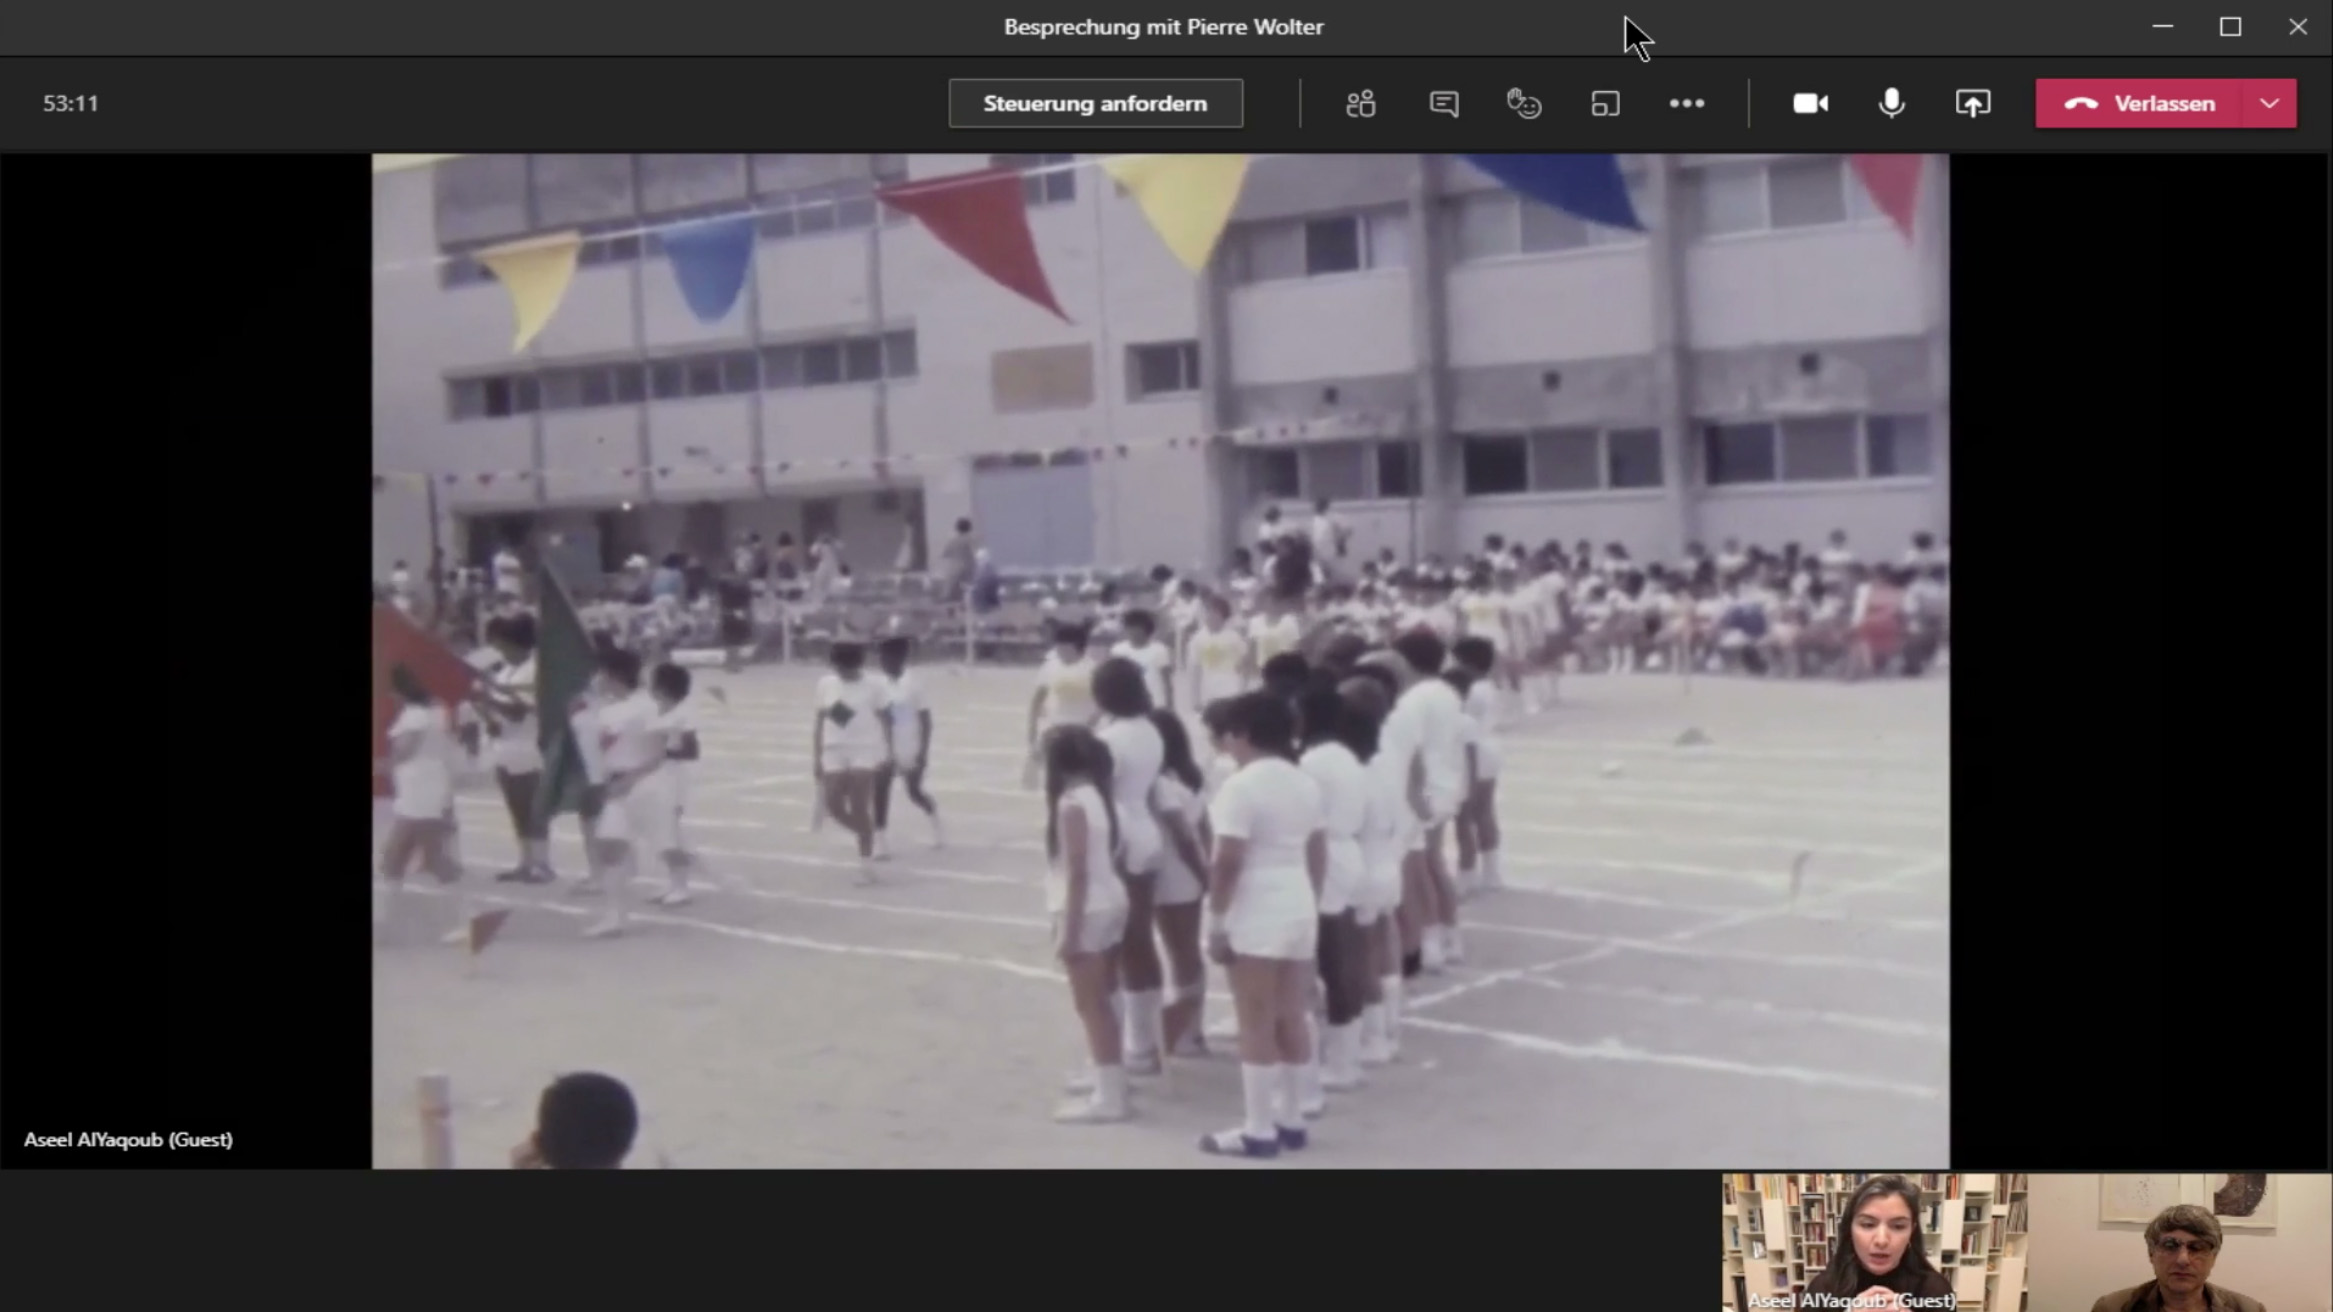
Task: Open the participants list icon
Action: [1360, 104]
